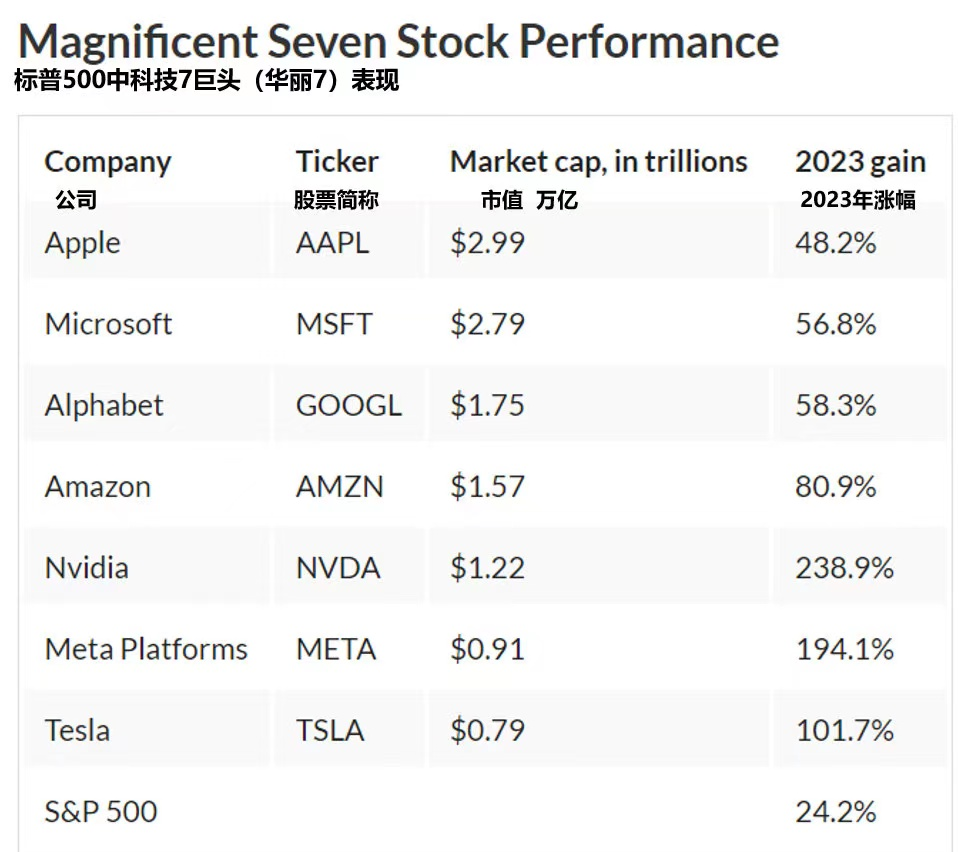This screenshot has height=852, width=958.
Task: Select the 238.9% gain value
Action: tap(844, 568)
